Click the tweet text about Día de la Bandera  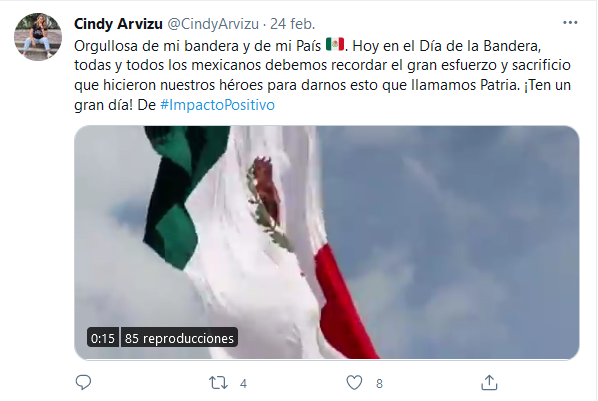pos(322,75)
